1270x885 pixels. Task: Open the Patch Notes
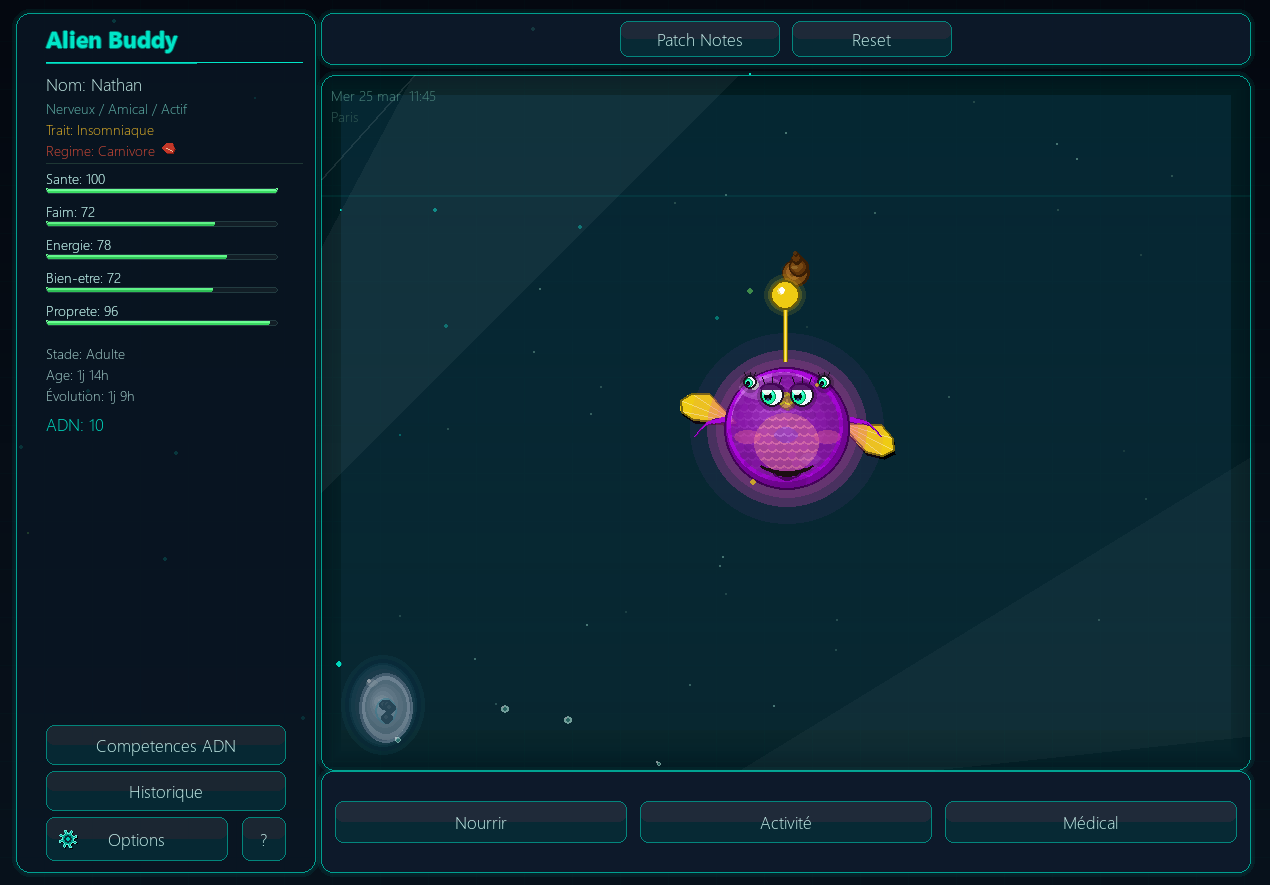tap(700, 40)
